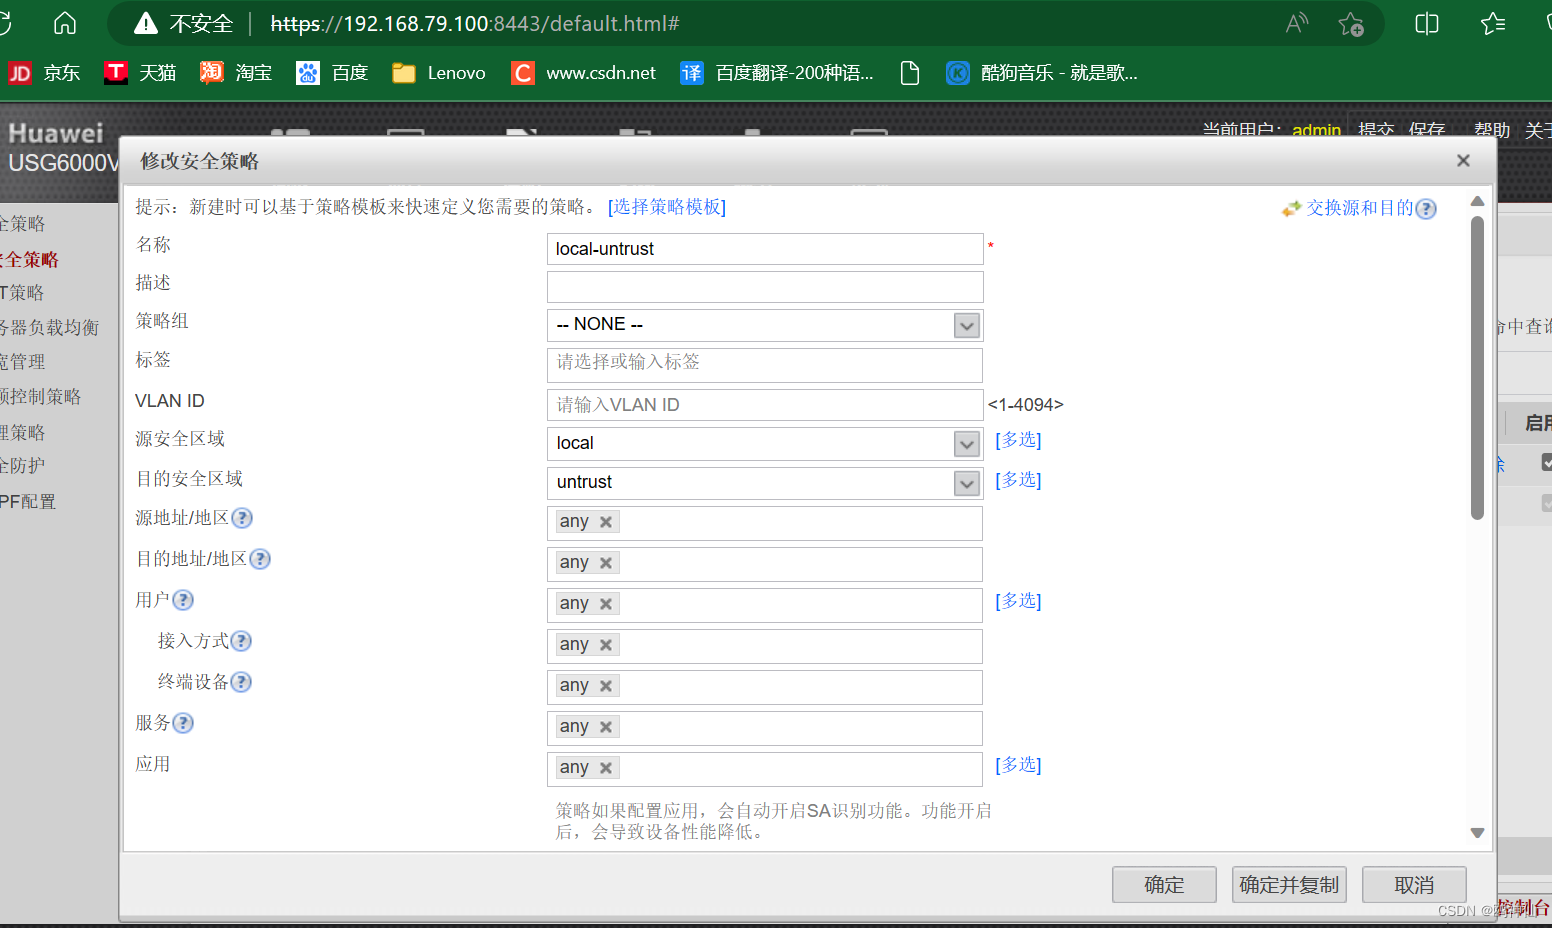Expand the 目的安全区域 dropdown
Viewport: 1552px width, 928px height.
coord(966,483)
